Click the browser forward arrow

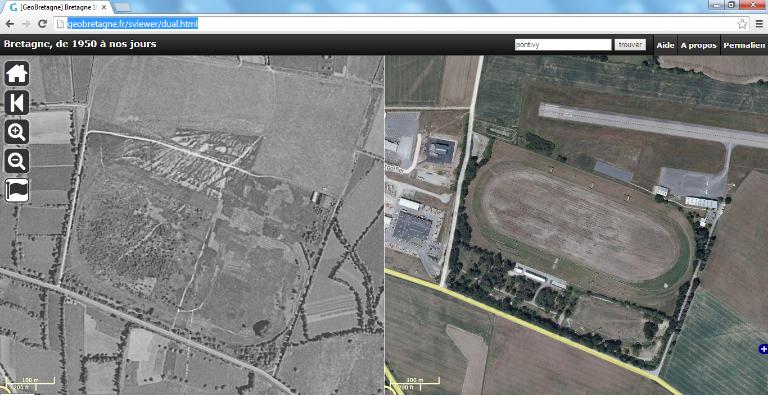[x=26, y=24]
